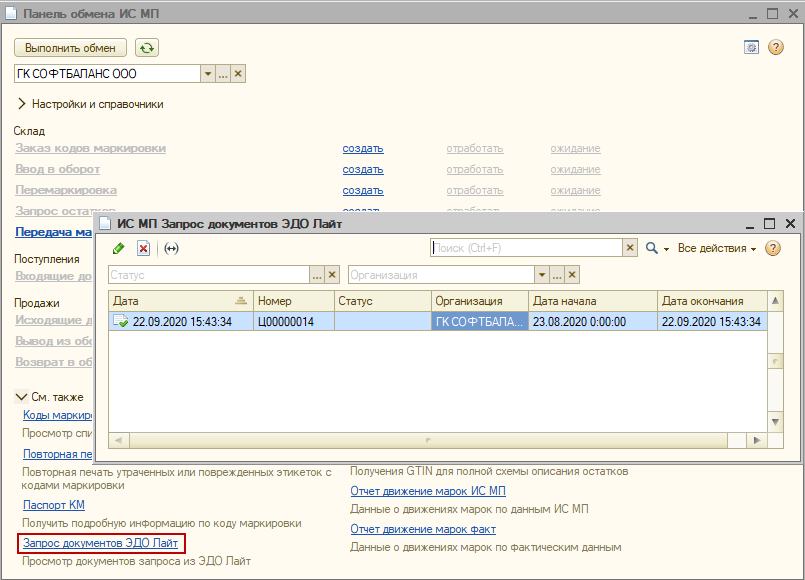Click the Статус filter input field
The width and height of the screenshot is (805, 580).
point(209,275)
